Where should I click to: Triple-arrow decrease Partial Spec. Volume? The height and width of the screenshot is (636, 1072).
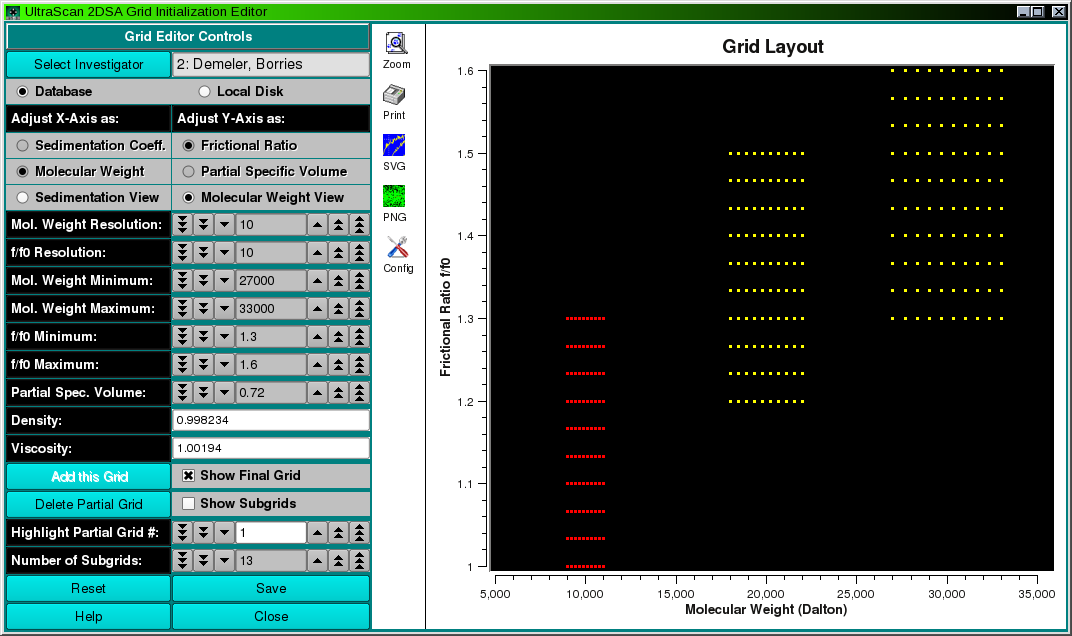(x=183, y=393)
